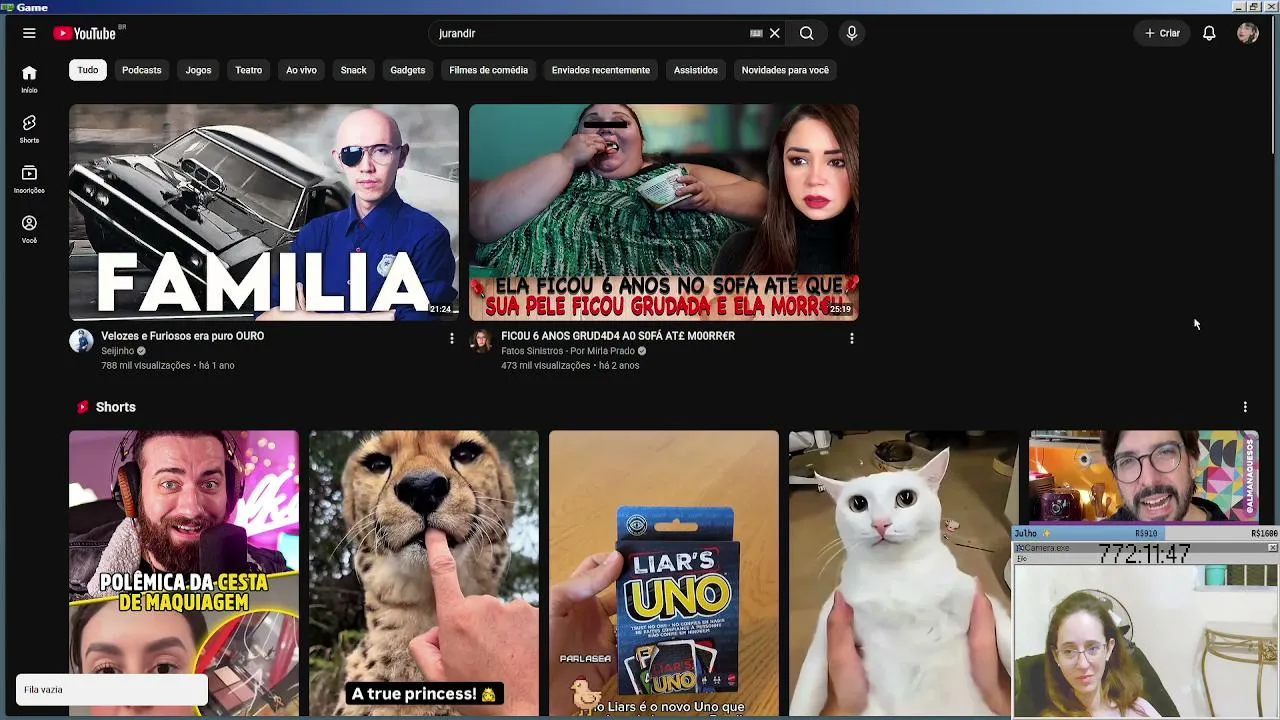Select the Jogos filter chip
Screen dimensions: 1280x720
point(198,70)
